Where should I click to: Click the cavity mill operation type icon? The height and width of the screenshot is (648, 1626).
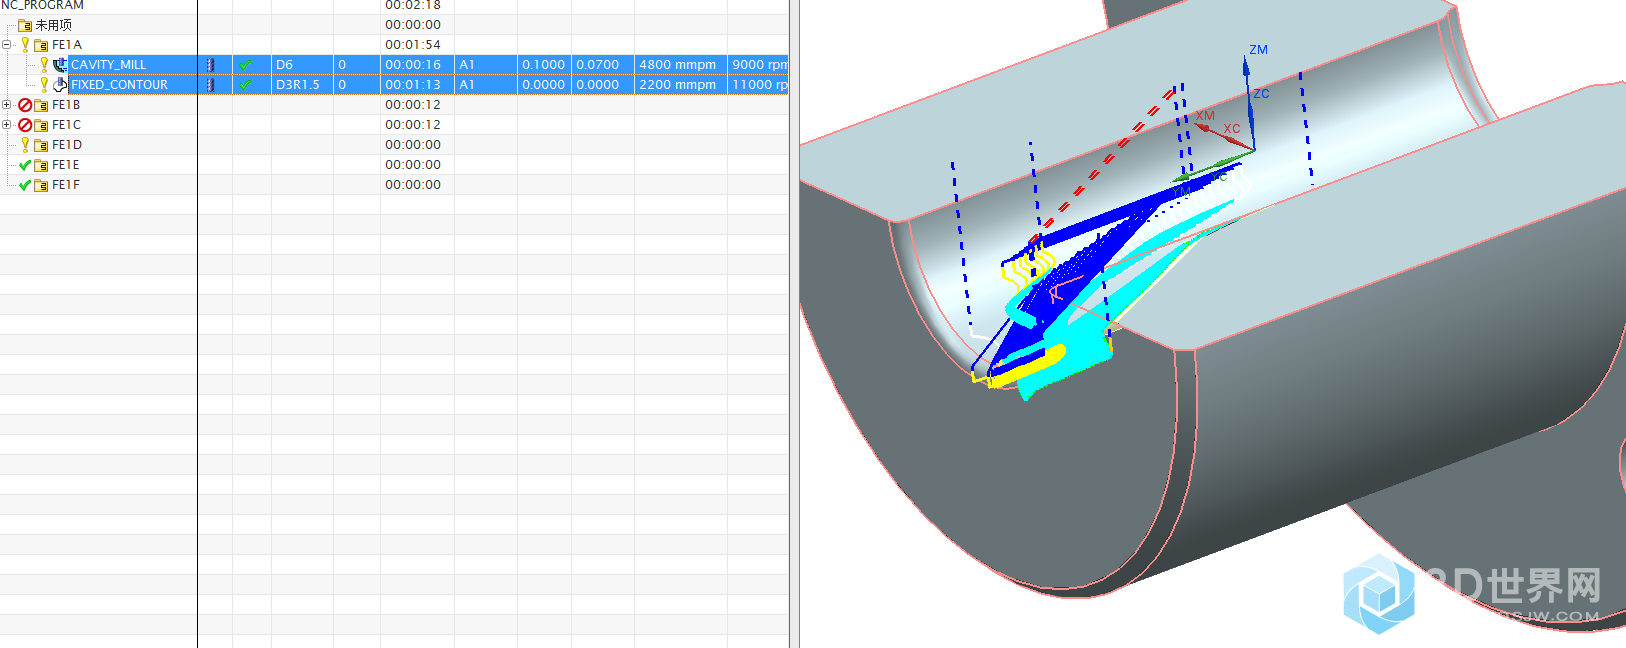coord(60,65)
